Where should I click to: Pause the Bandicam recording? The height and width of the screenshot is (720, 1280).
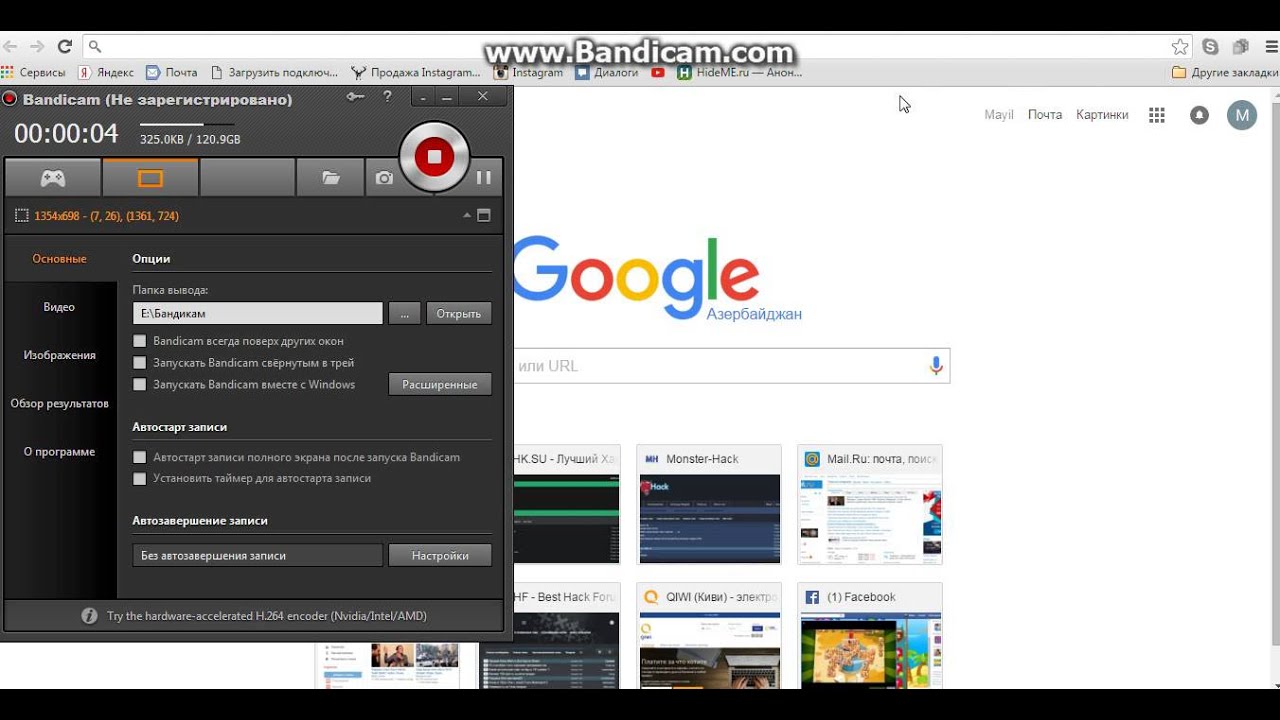point(484,178)
